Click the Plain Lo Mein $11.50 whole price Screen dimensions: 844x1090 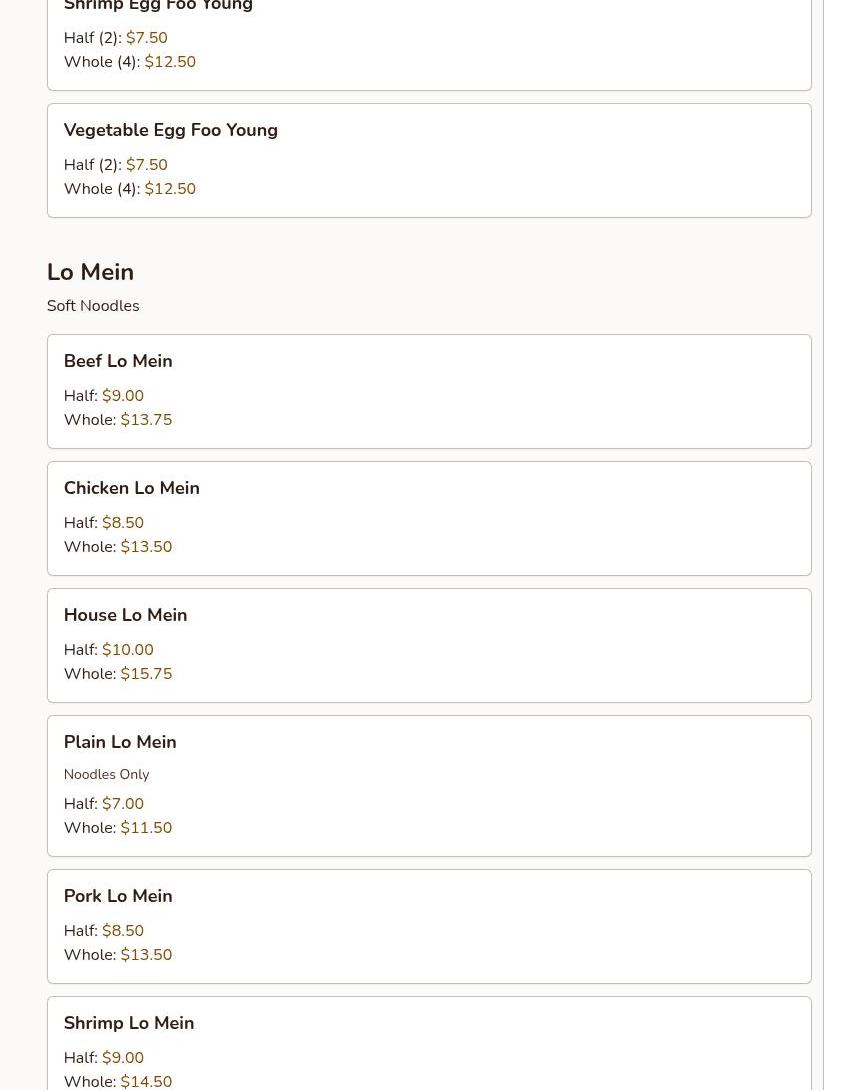point(146,828)
